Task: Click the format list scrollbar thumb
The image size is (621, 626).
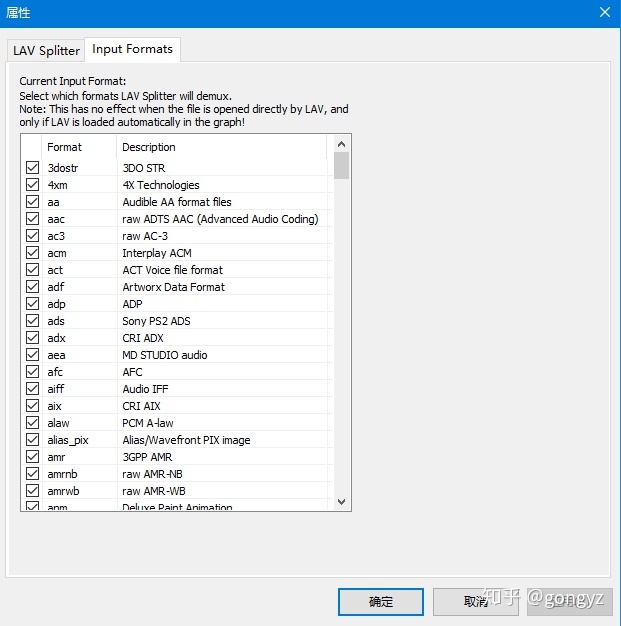Action: point(342,166)
